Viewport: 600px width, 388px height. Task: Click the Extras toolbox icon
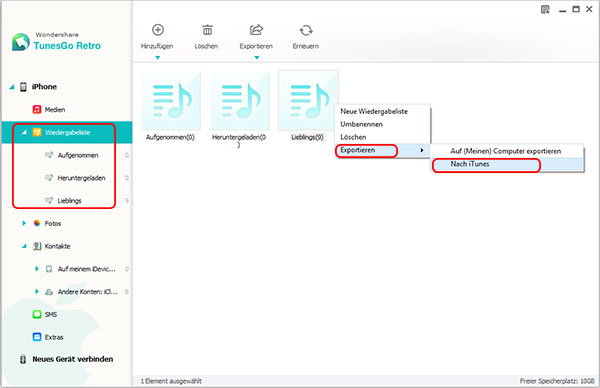click(x=37, y=337)
